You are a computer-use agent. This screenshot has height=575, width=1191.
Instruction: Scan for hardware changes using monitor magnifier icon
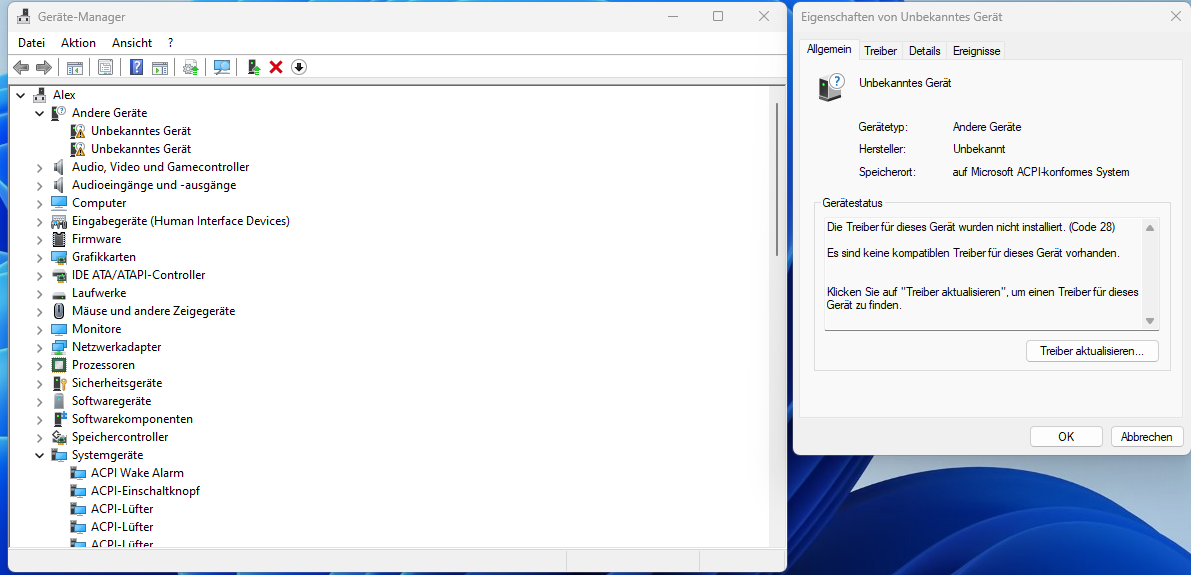coord(222,68)
